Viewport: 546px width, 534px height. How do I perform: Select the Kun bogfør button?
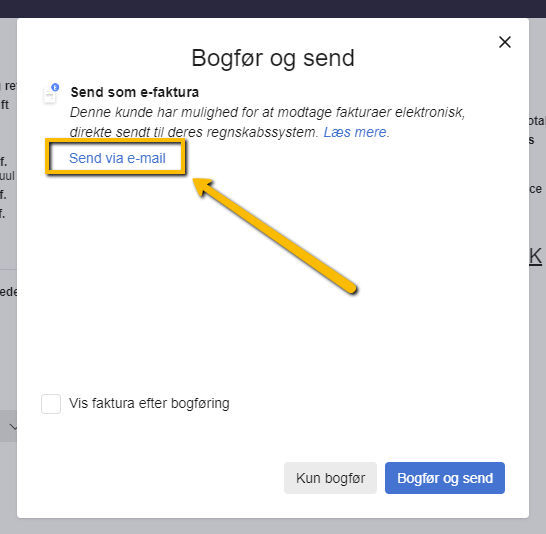point(330,478)
